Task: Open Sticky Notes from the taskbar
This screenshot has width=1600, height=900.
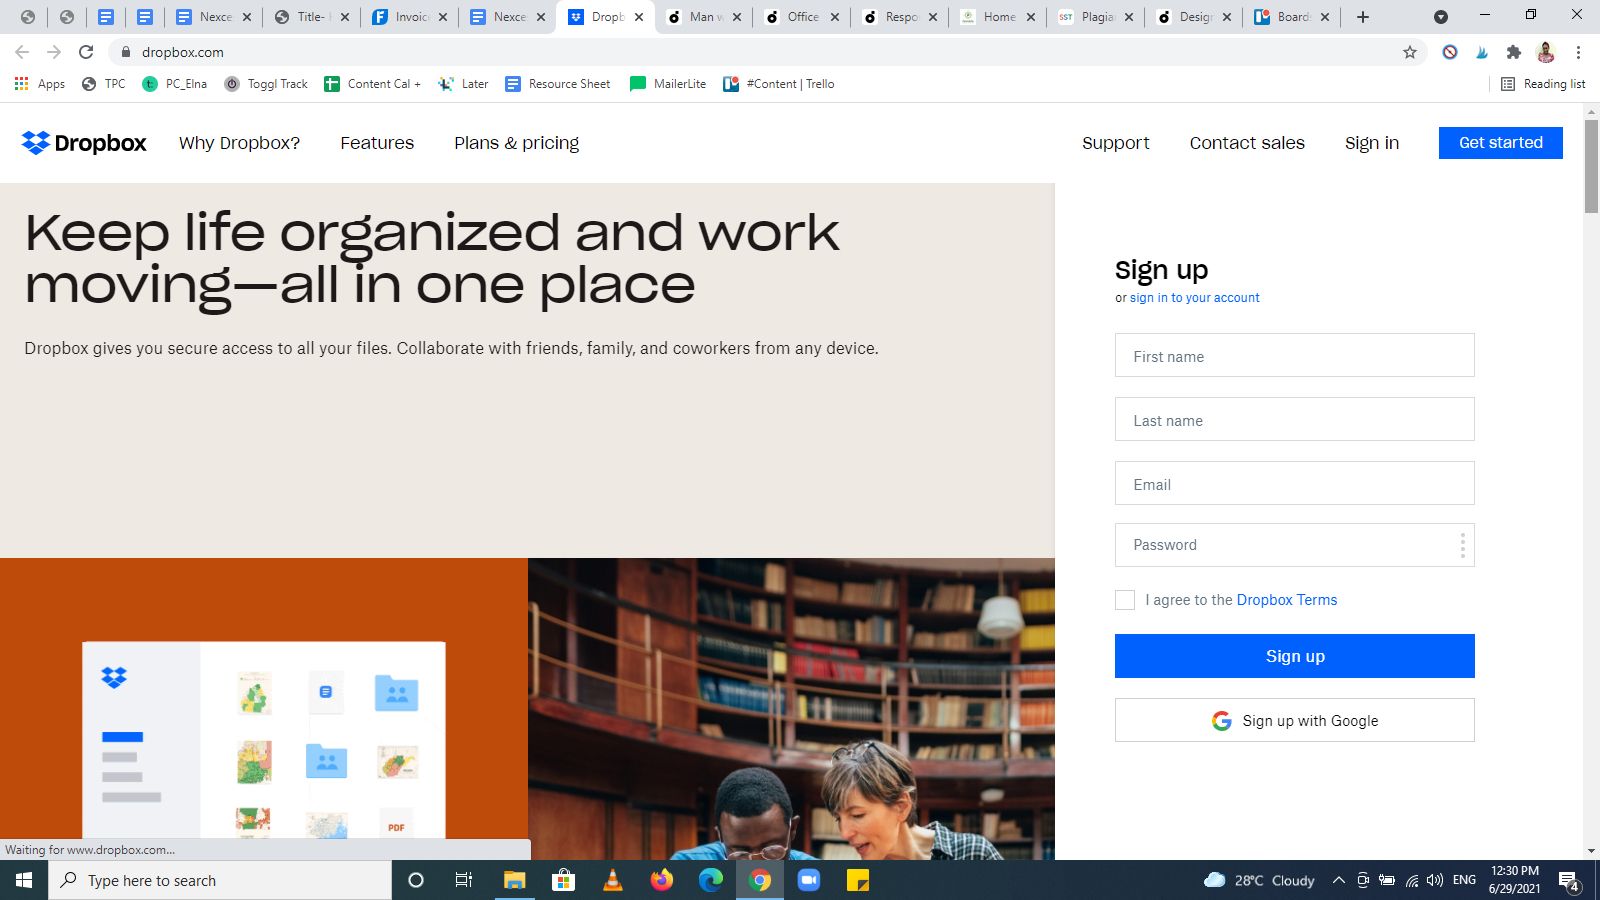Action: (x=857, y=880)
